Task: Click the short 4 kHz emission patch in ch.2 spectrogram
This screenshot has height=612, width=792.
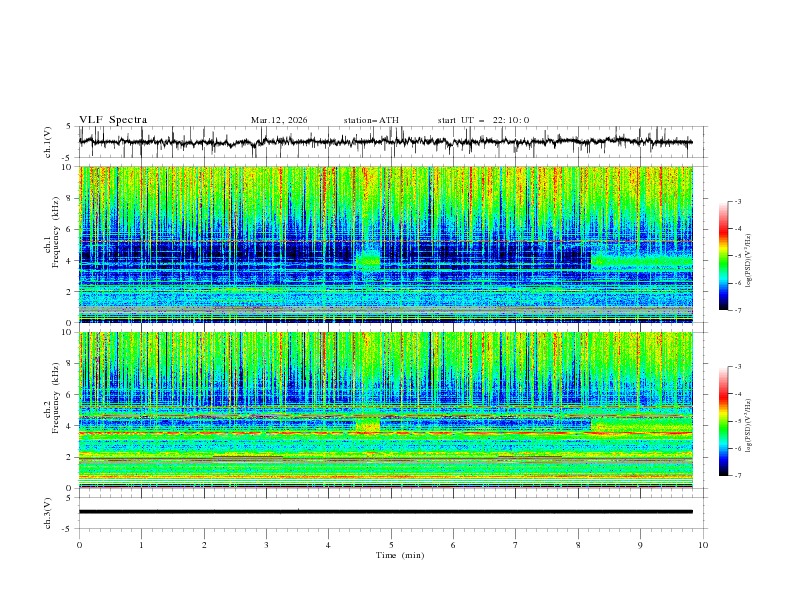Action: click(368, 424)
